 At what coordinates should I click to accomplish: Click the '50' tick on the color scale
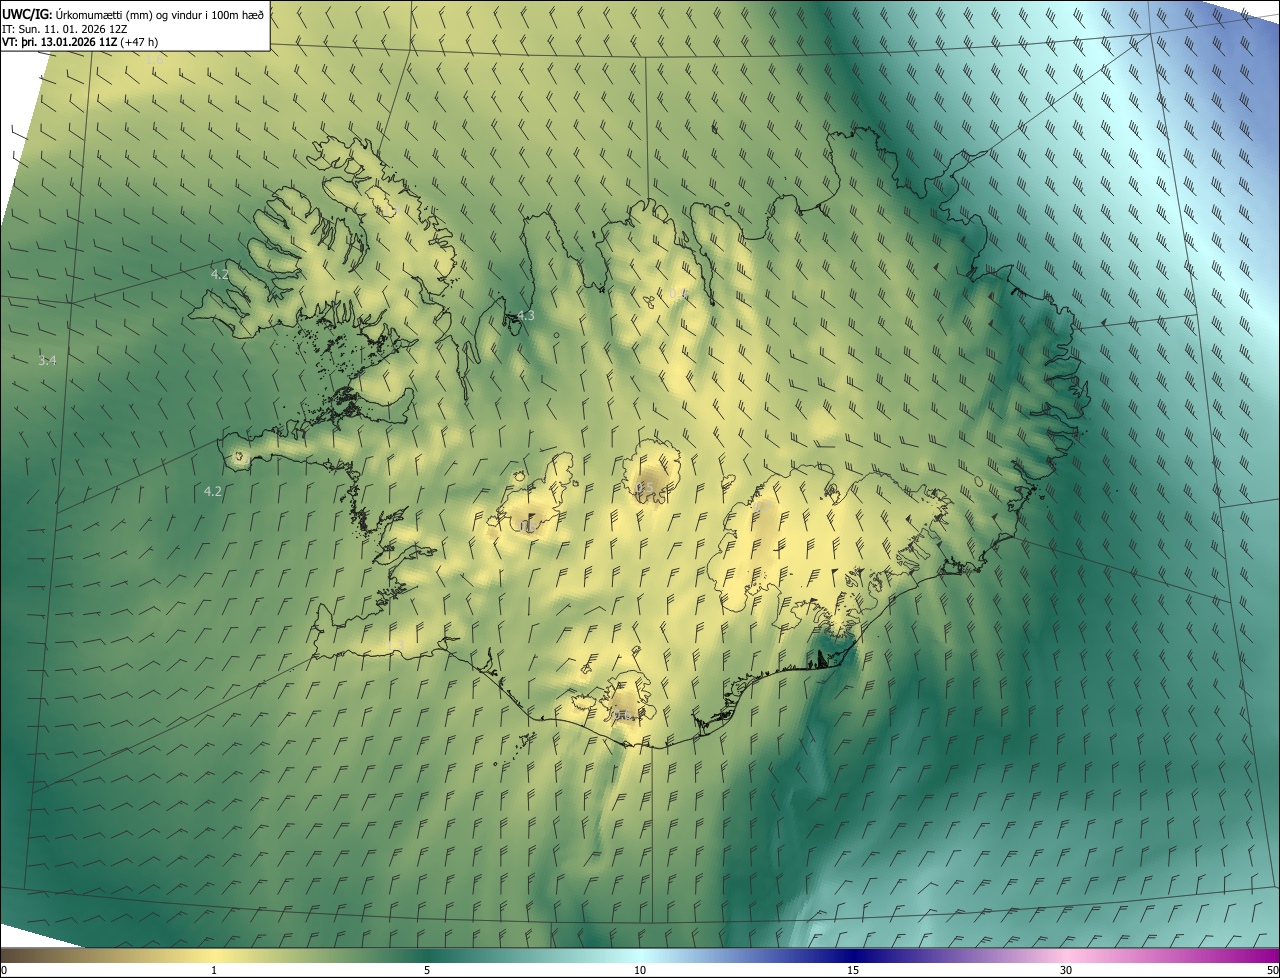(x=1272, y=971)
